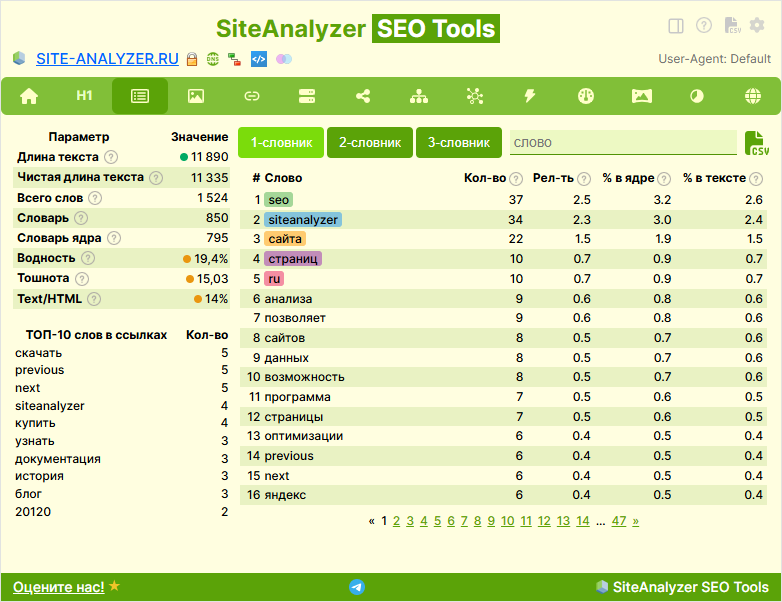Open the sitemap hierarchy icon tab

(x=419, y=96)
